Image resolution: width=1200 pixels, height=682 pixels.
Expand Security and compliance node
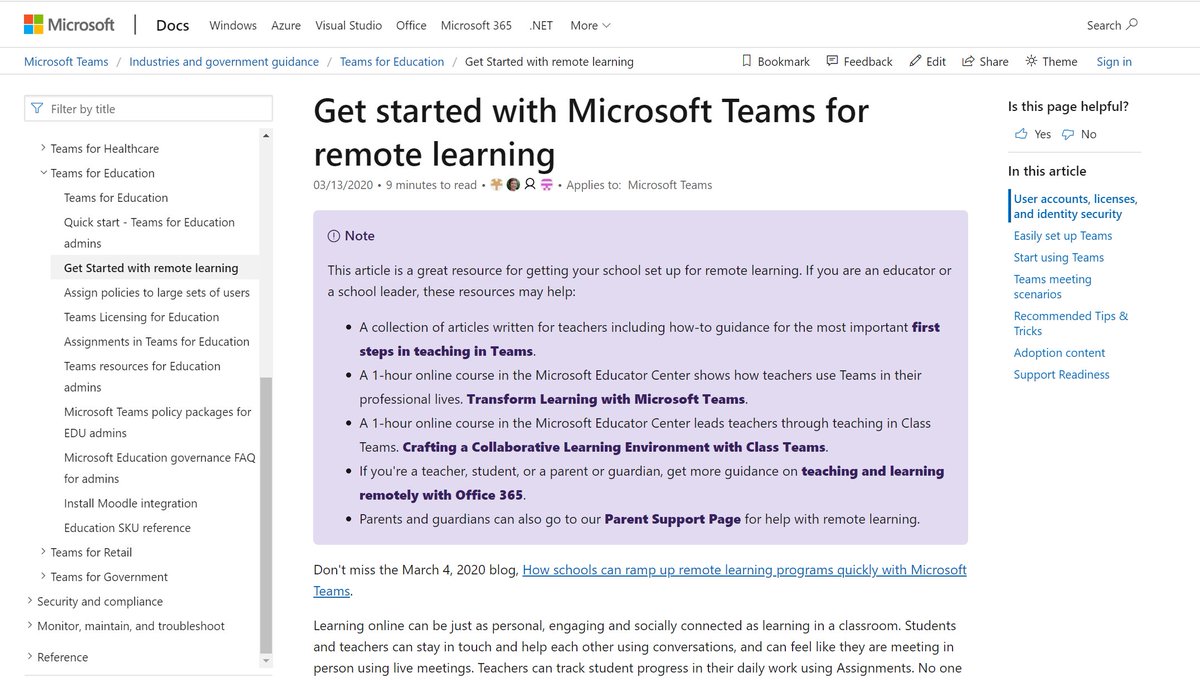29,601
